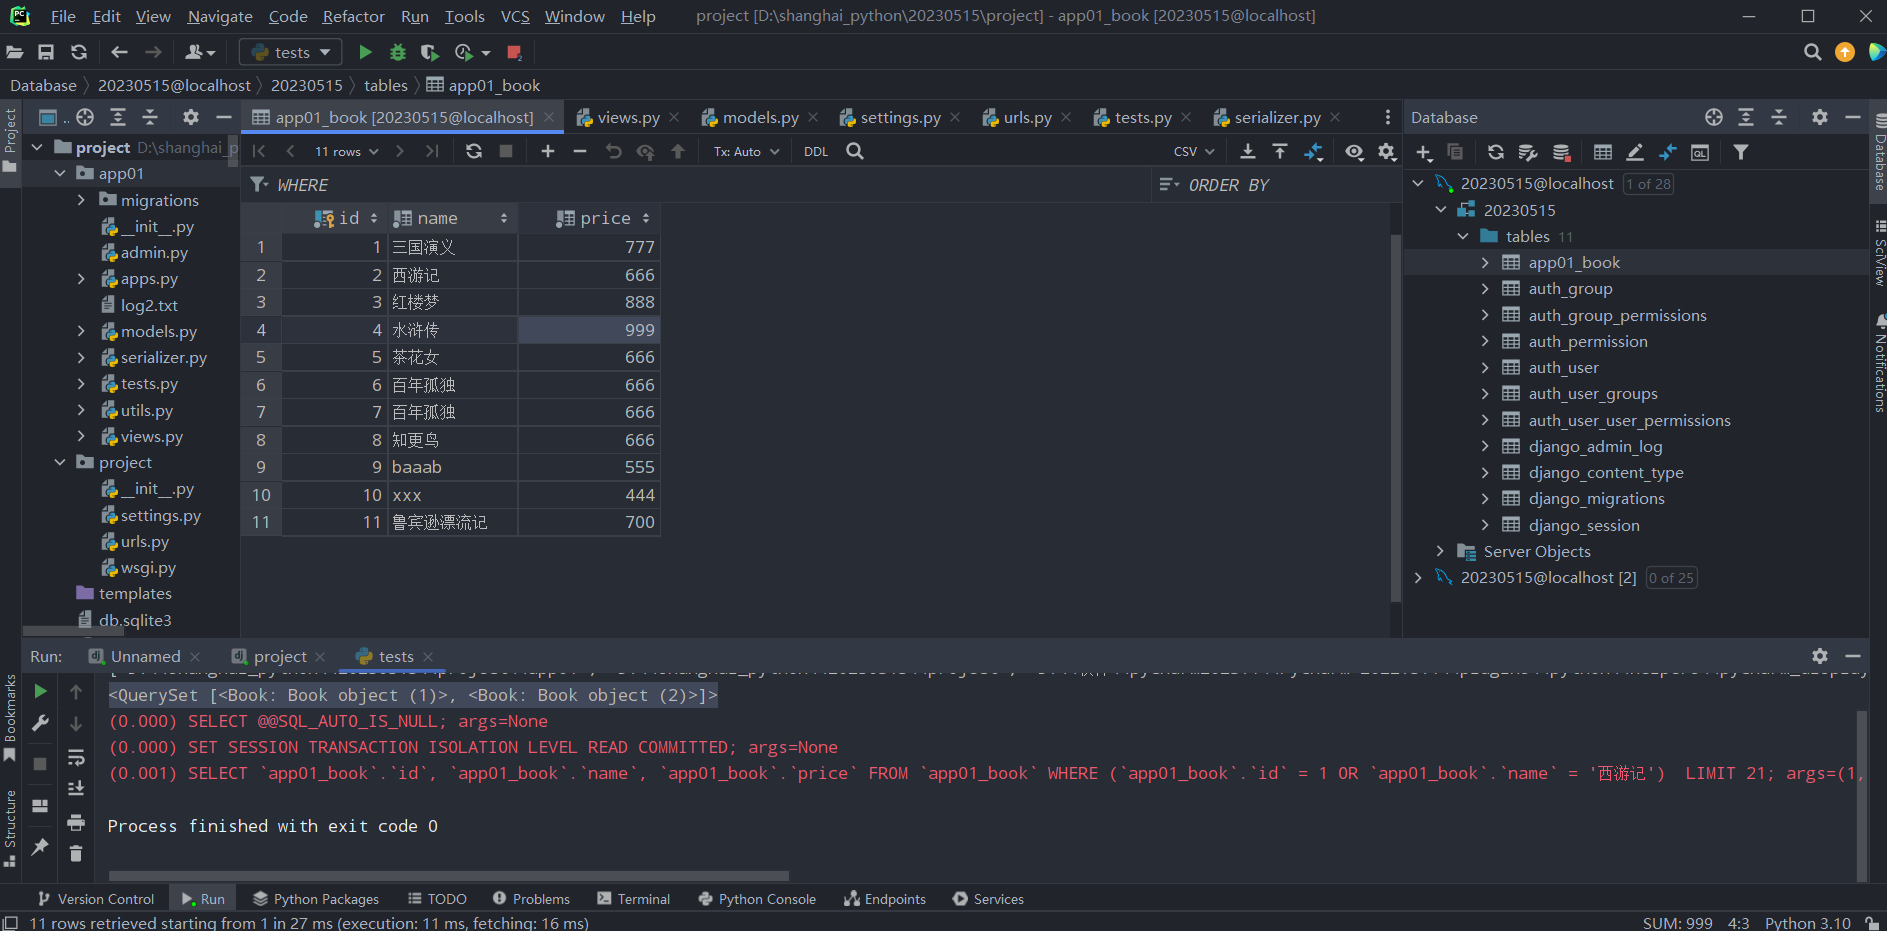Click the Debug bug icon in main toolbar
The image size is (1887, 931).
coord(397,52)
